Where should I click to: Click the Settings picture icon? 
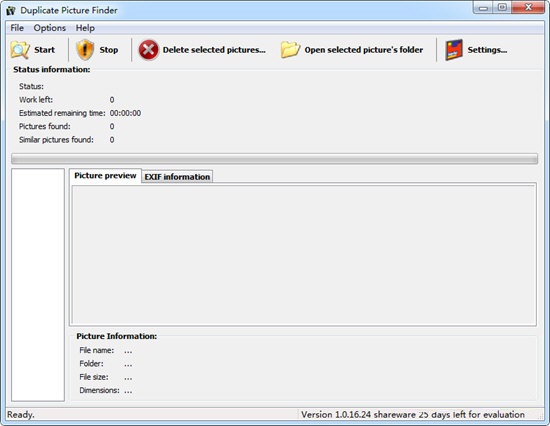point(454,50)
